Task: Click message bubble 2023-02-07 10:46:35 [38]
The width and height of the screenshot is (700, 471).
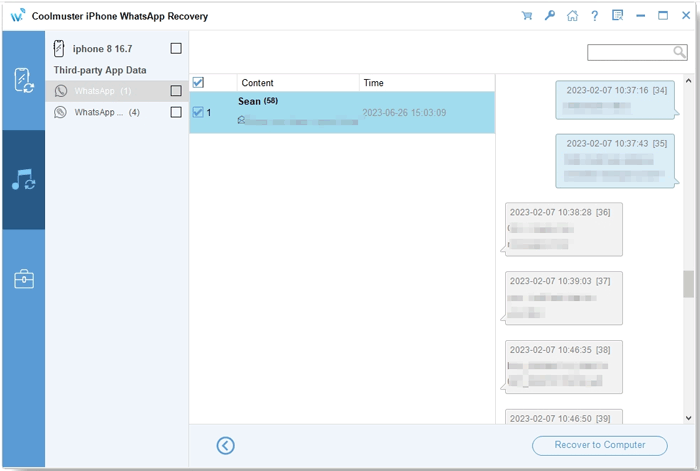Action: pyautogui.click(x=563, y=367)
